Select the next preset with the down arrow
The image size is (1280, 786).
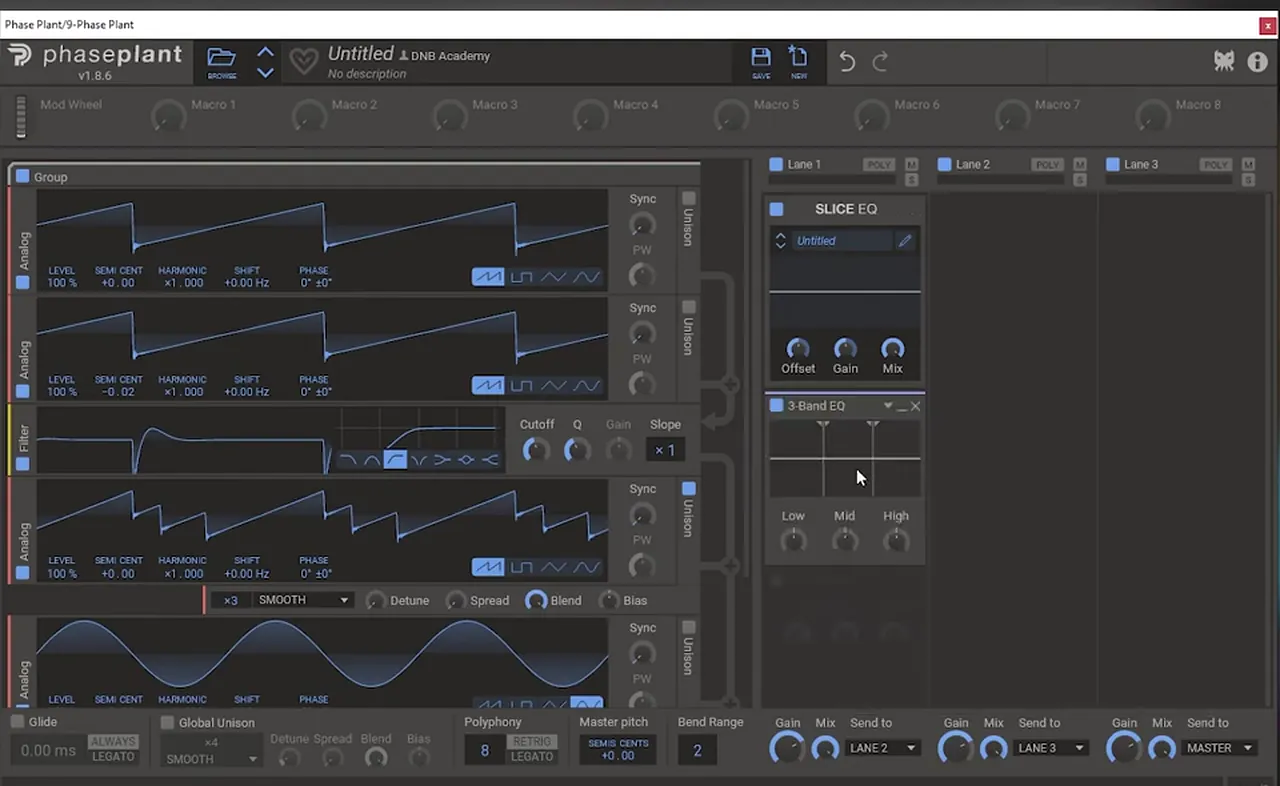coord(265,72)
